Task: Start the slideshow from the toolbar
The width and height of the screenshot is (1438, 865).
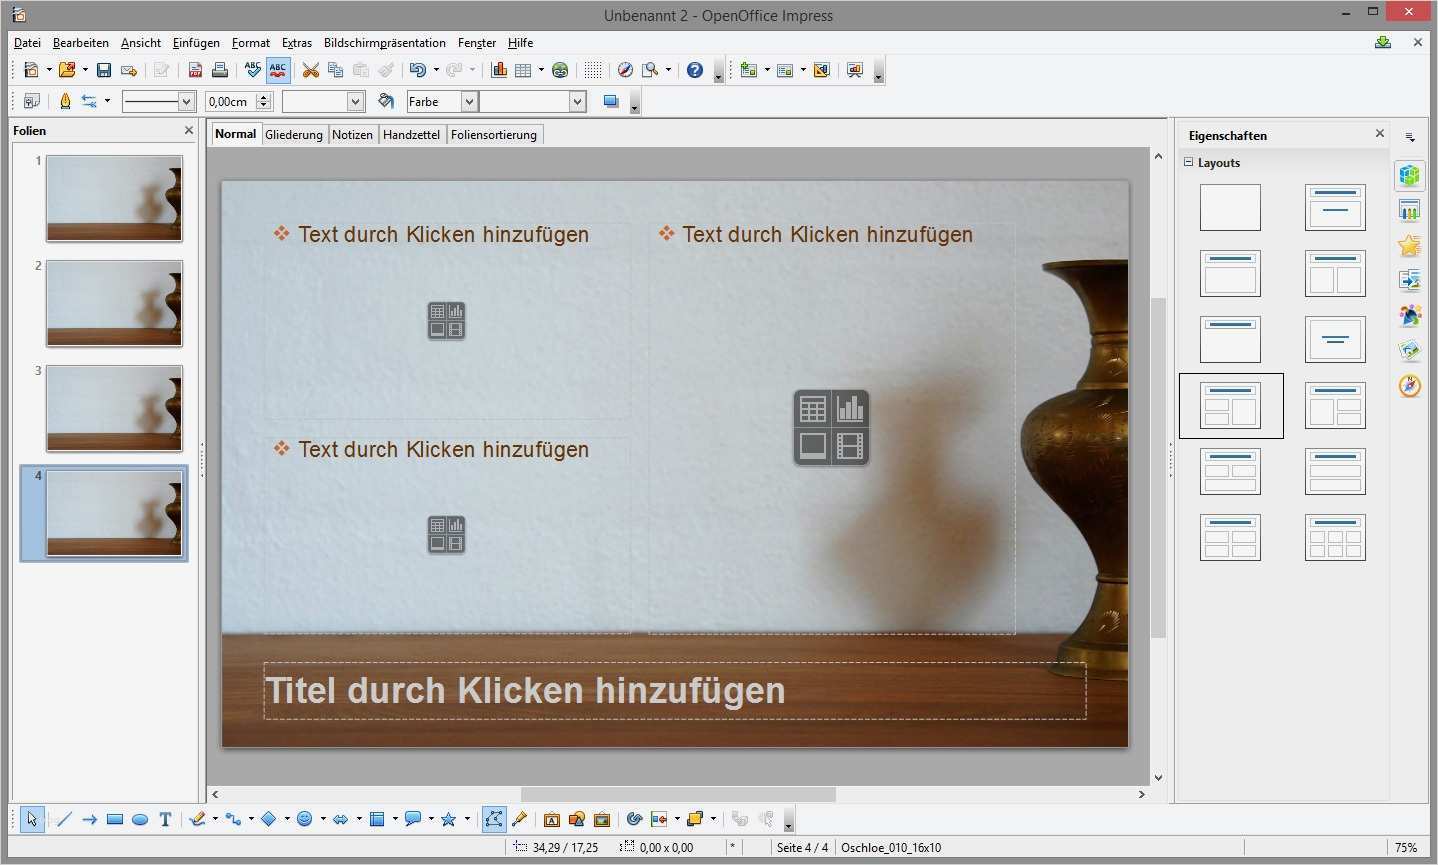Action: [855, 69]
